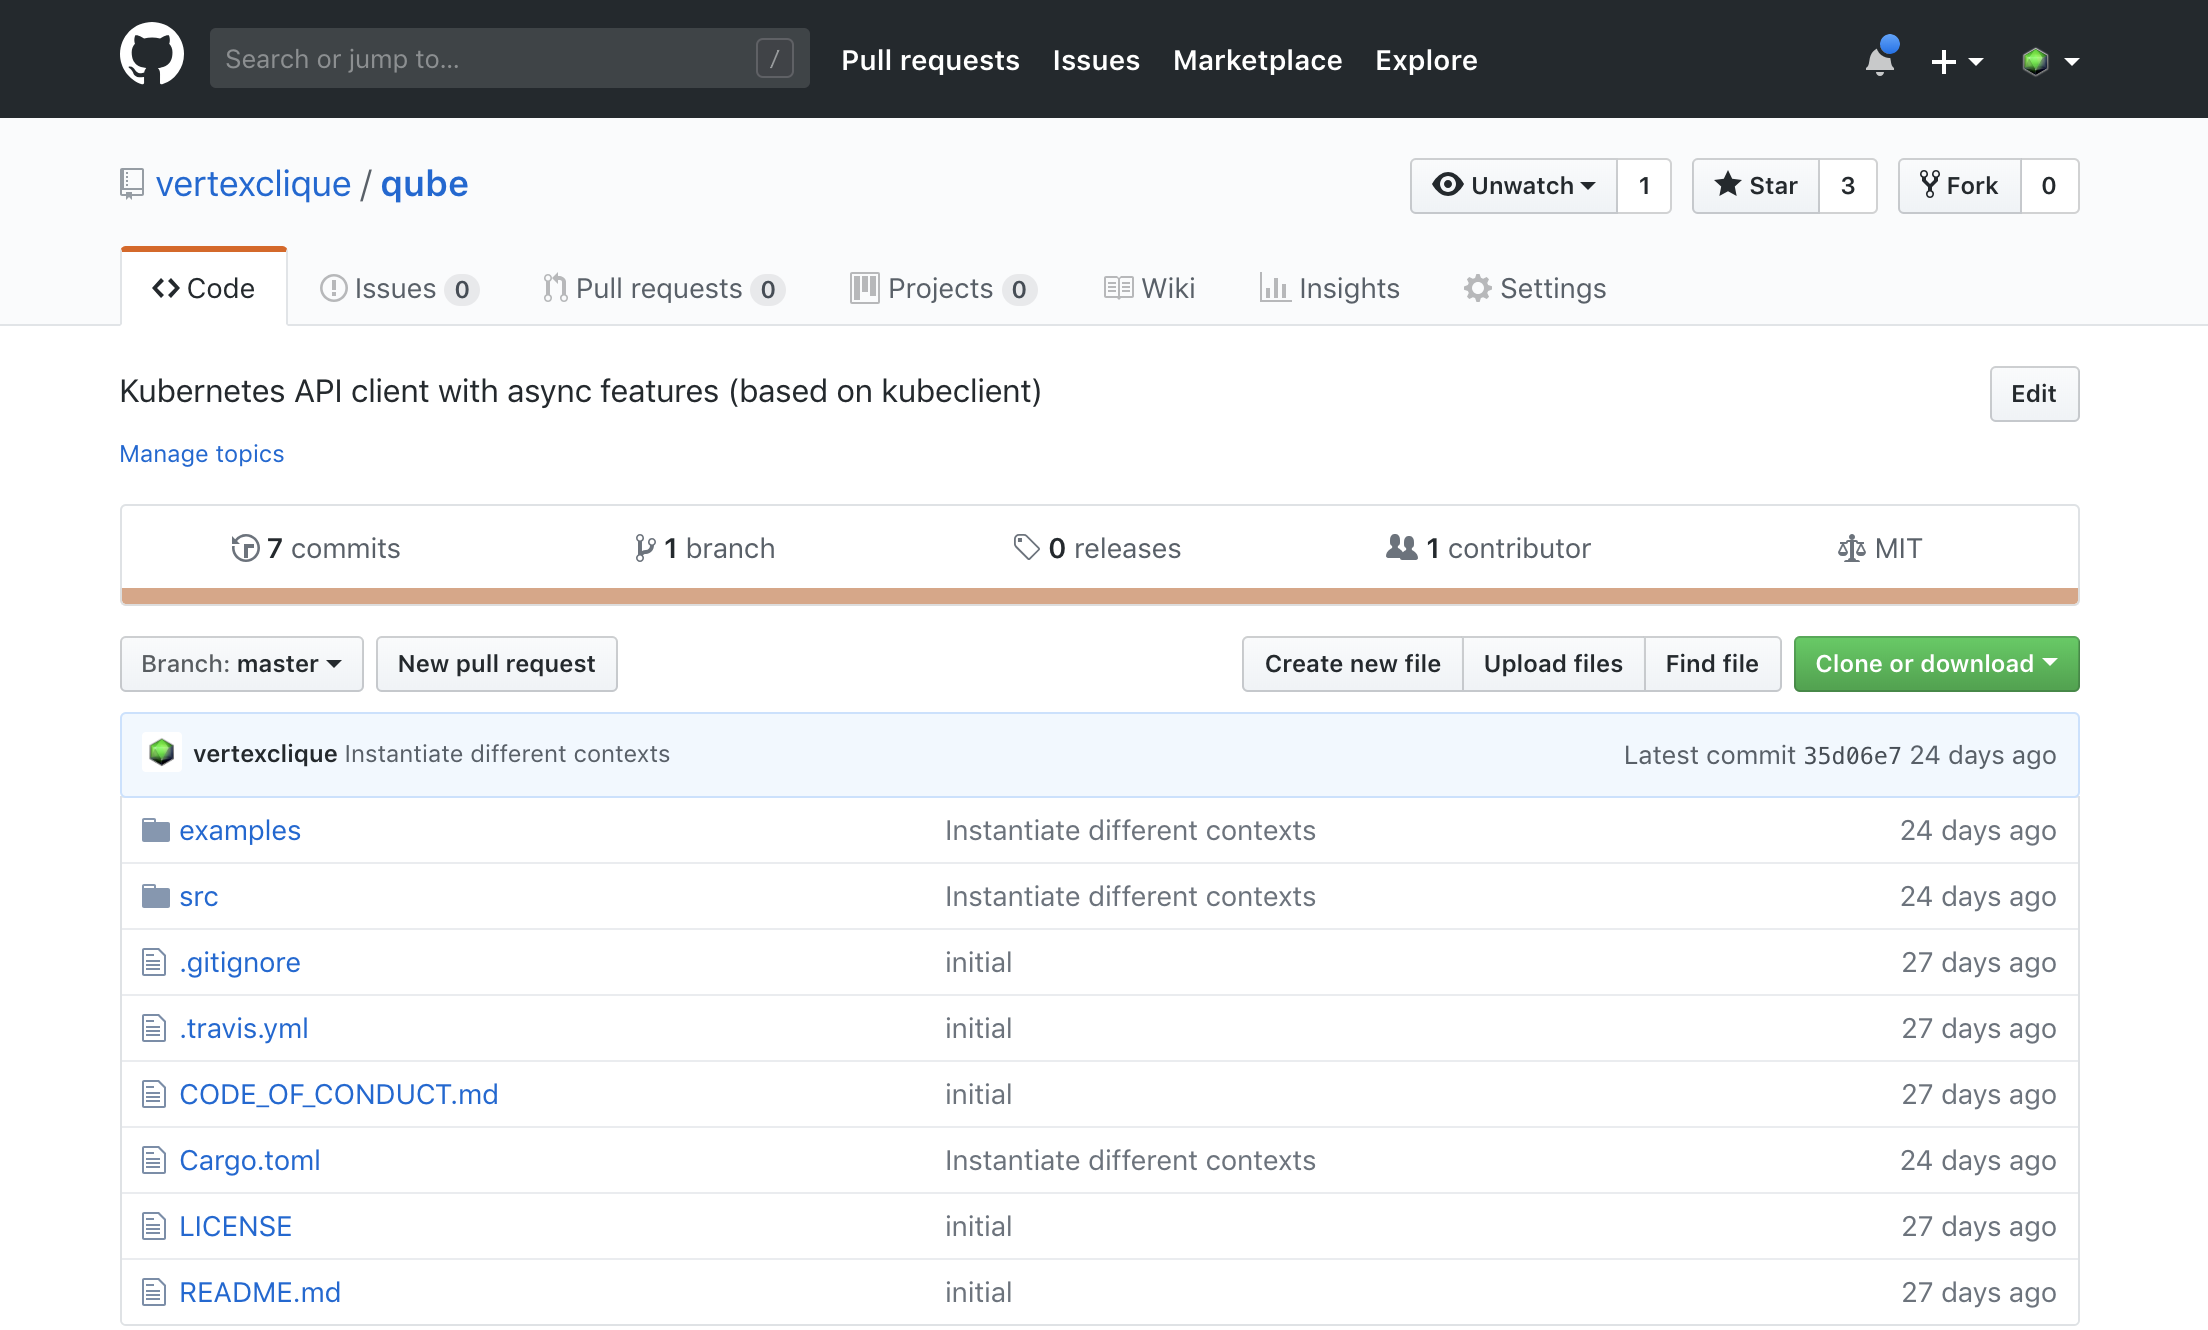Fork the qube repository
The width and height of the screenshot is (2208, 1330).
point(1959,186)
